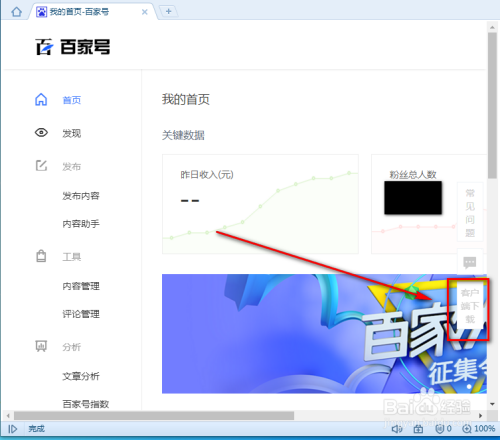This screenshot has width=500, height=440.
Task: Click the blue home icon beside 首页
Action: point(41,99)
